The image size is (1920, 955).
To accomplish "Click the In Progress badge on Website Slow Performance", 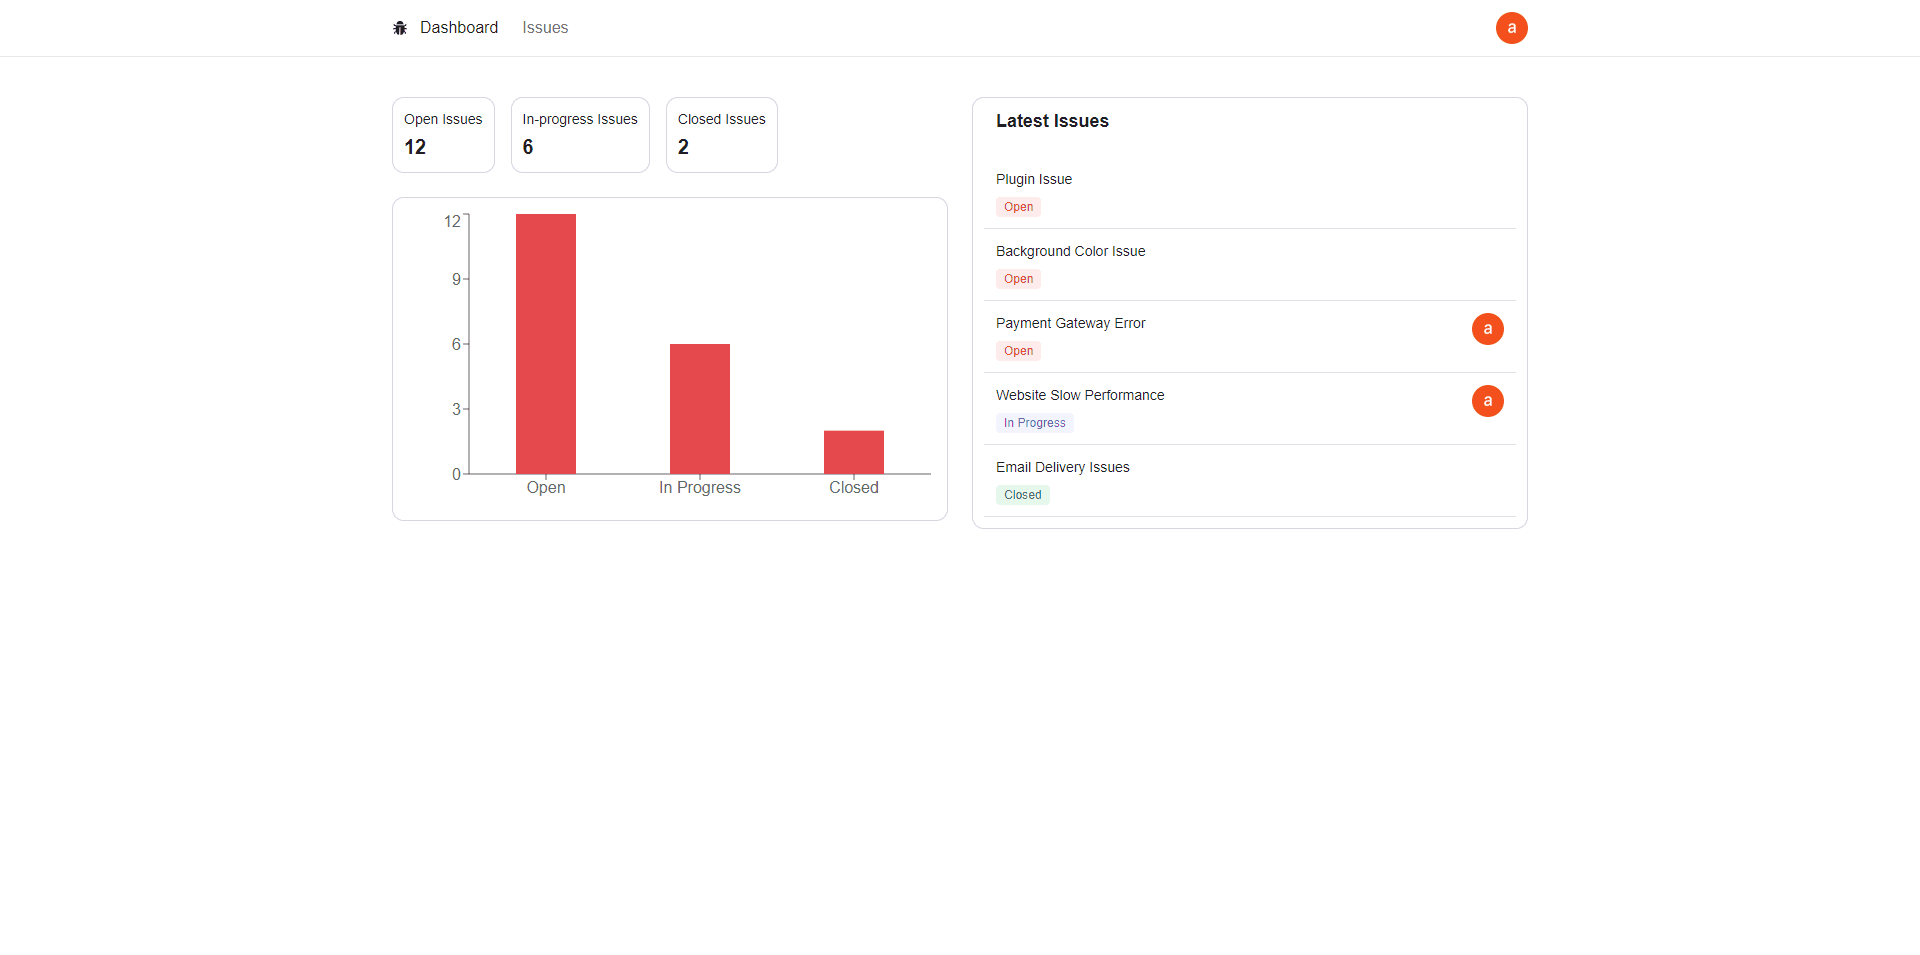I will tap(1034, 422).
